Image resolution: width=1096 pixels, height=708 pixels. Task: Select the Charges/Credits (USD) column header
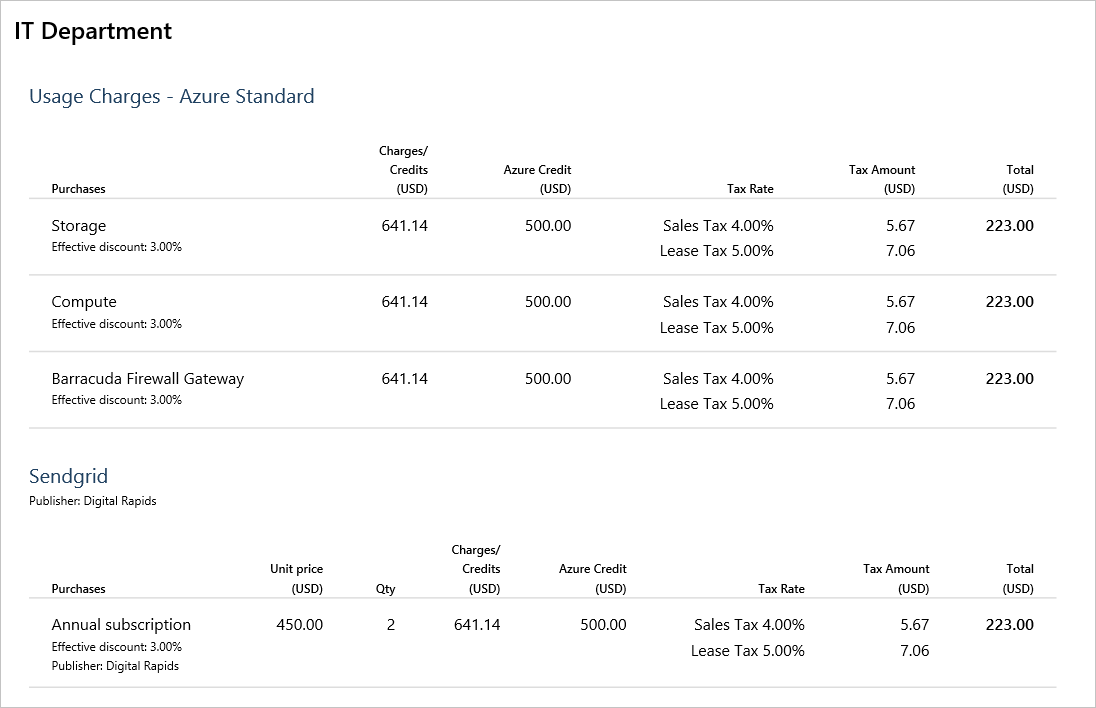(402, 170)
